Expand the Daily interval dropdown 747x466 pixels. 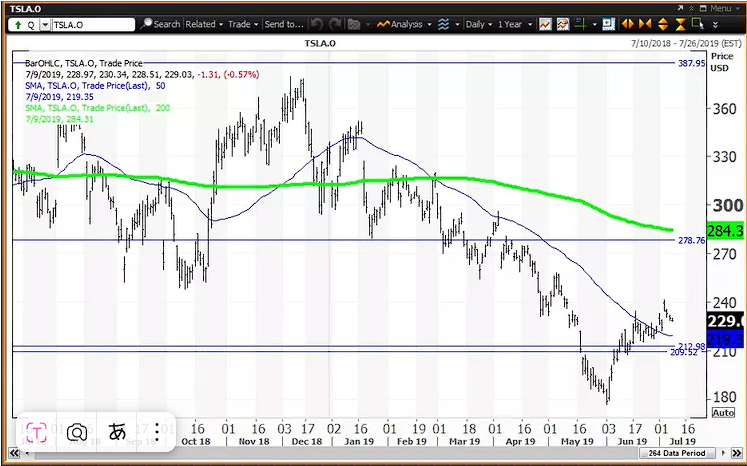coord(479,23)
